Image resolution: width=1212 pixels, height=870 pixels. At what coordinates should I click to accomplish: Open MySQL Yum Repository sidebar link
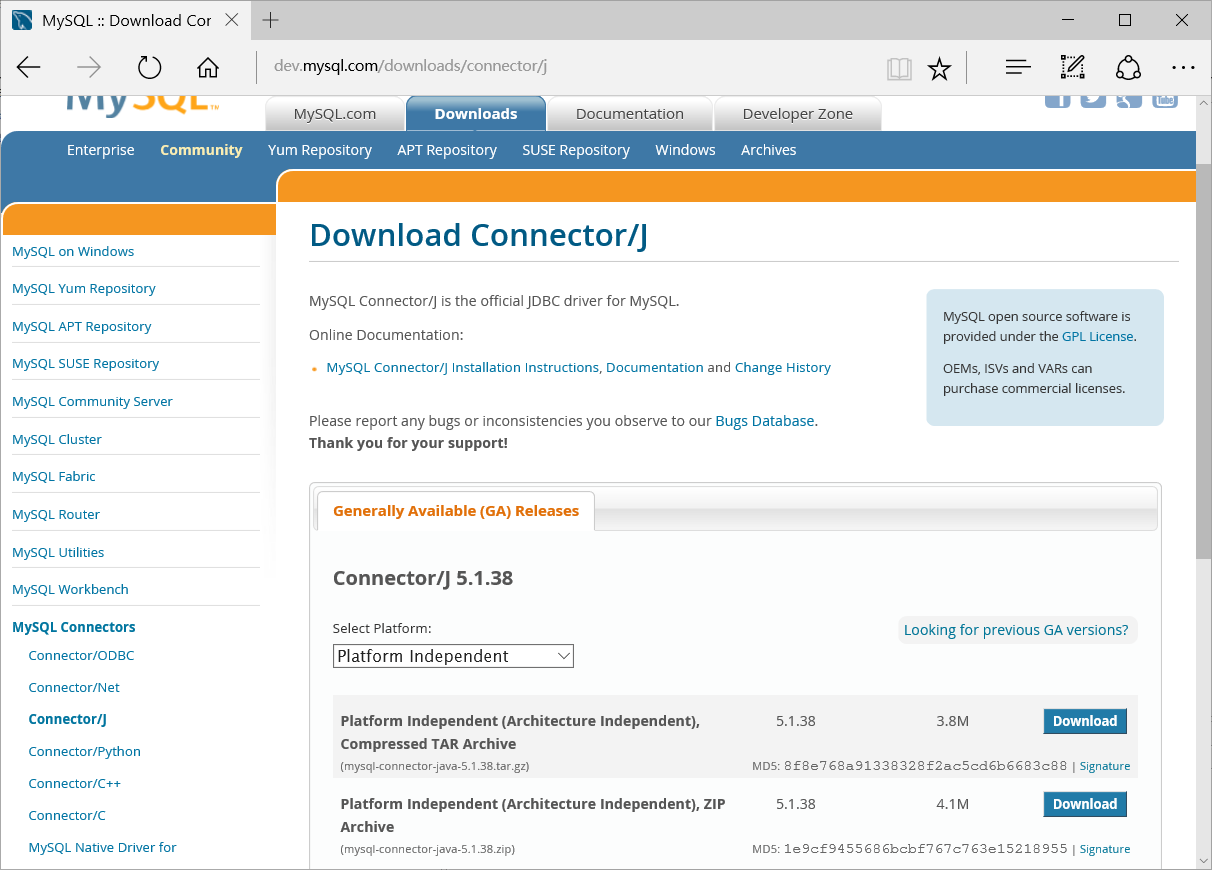pyautogui.click(x=84, y=288)
